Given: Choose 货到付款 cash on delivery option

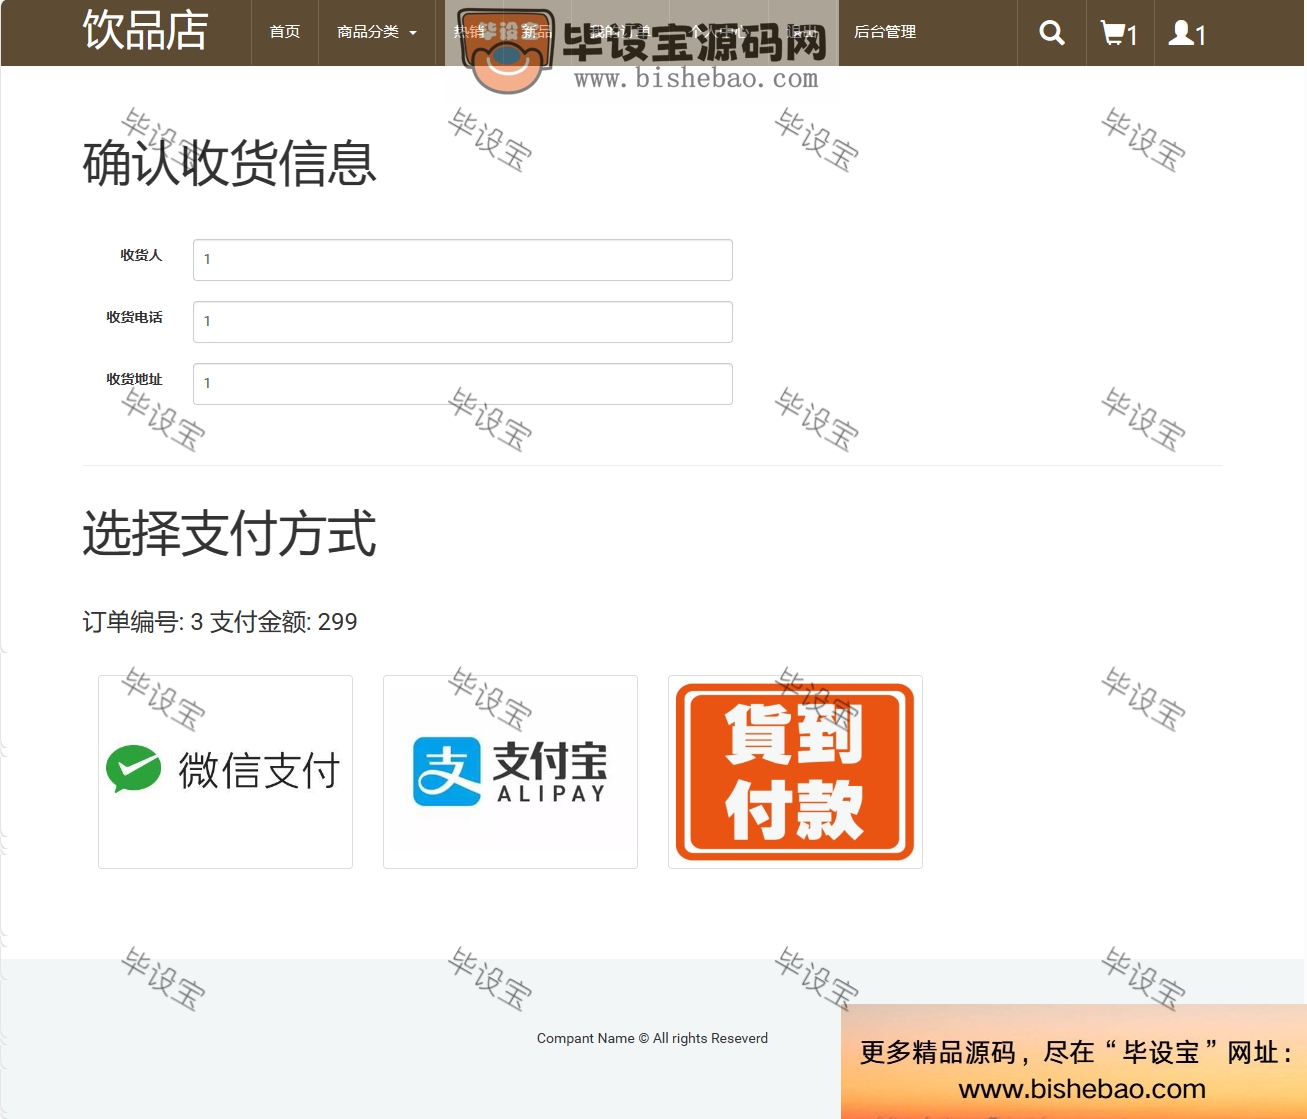Looking at the screenshot, I should click(x=795, y=772).
